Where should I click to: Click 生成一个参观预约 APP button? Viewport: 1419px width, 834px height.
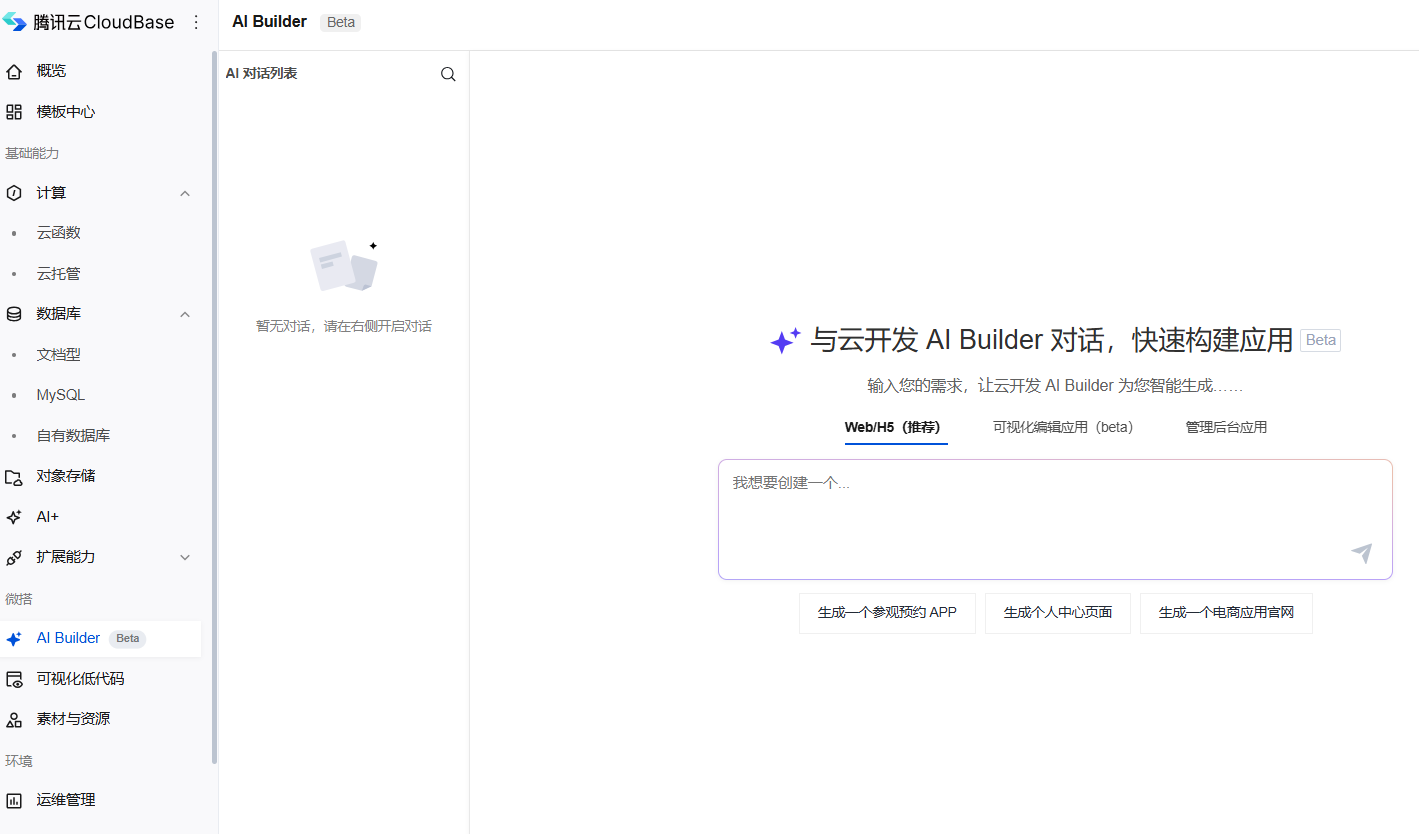click(886, 613)
